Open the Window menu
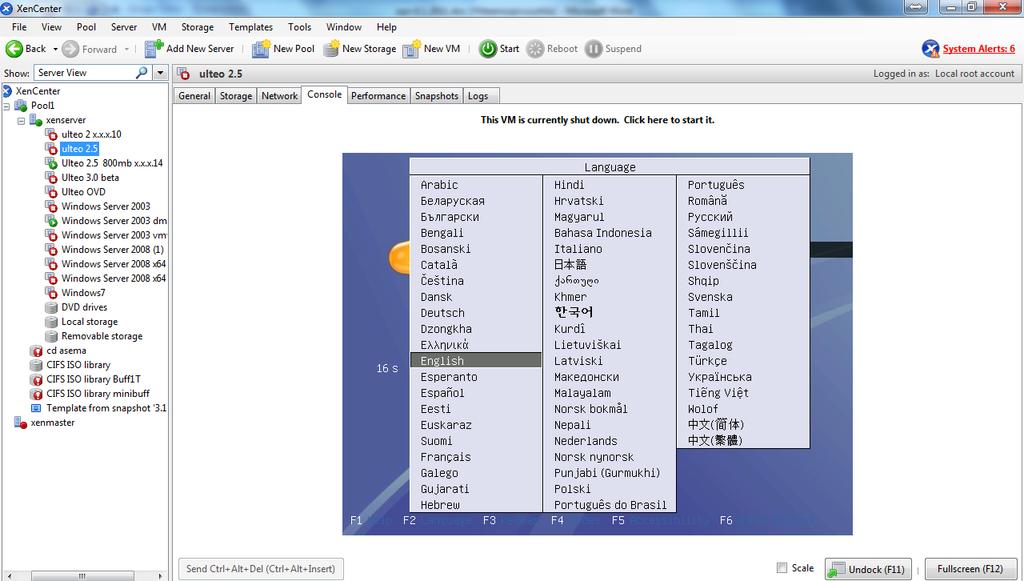Viewport: 1024px width, 581px height. [344, 27]
